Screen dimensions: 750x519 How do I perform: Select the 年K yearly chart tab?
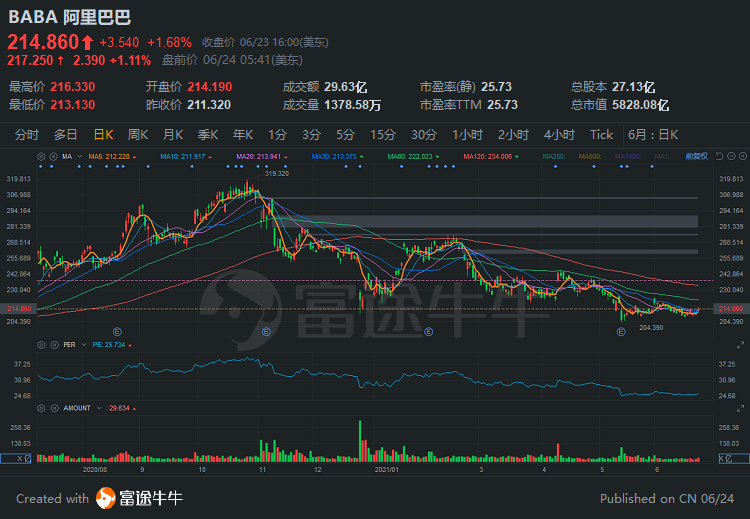coord(243,135)
